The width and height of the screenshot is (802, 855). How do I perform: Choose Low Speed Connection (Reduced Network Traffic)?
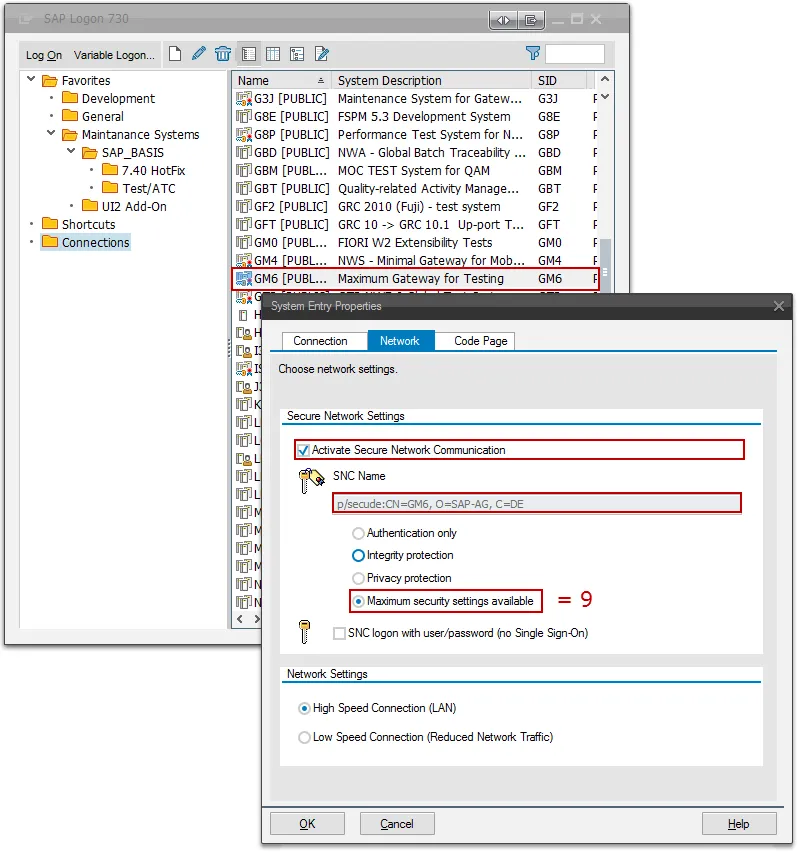click(x=308, y=737)
